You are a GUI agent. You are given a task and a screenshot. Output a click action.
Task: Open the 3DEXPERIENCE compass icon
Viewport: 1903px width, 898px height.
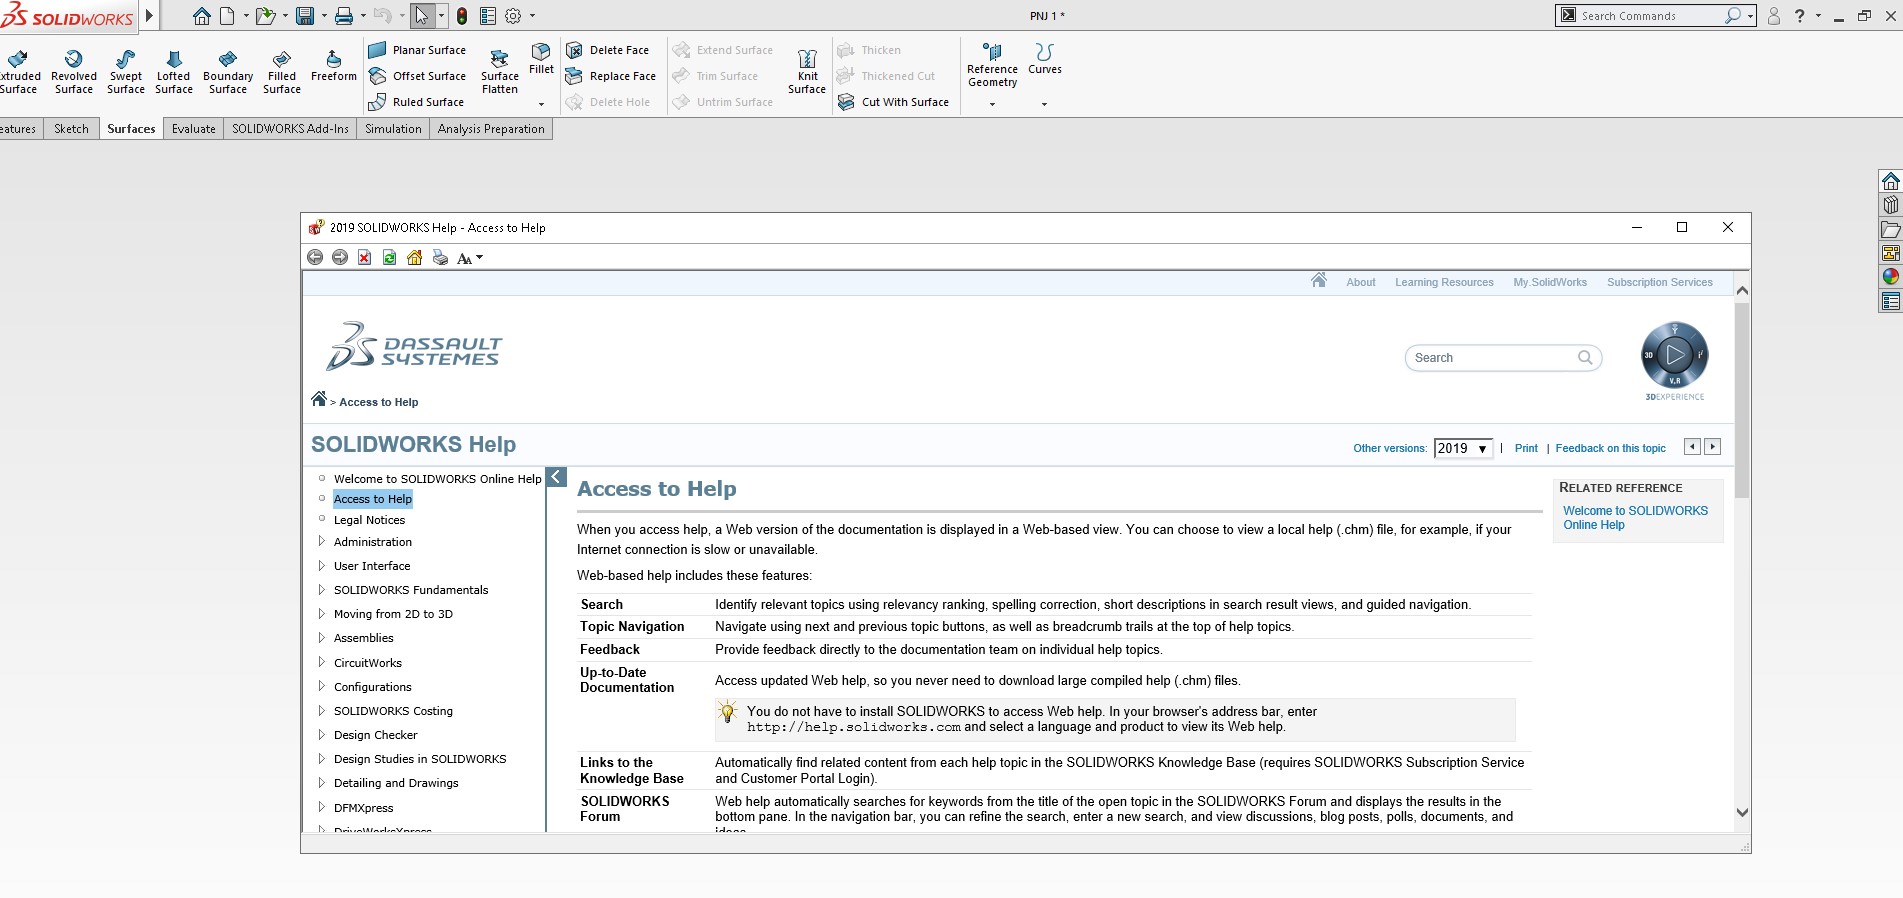point(1675,355)
